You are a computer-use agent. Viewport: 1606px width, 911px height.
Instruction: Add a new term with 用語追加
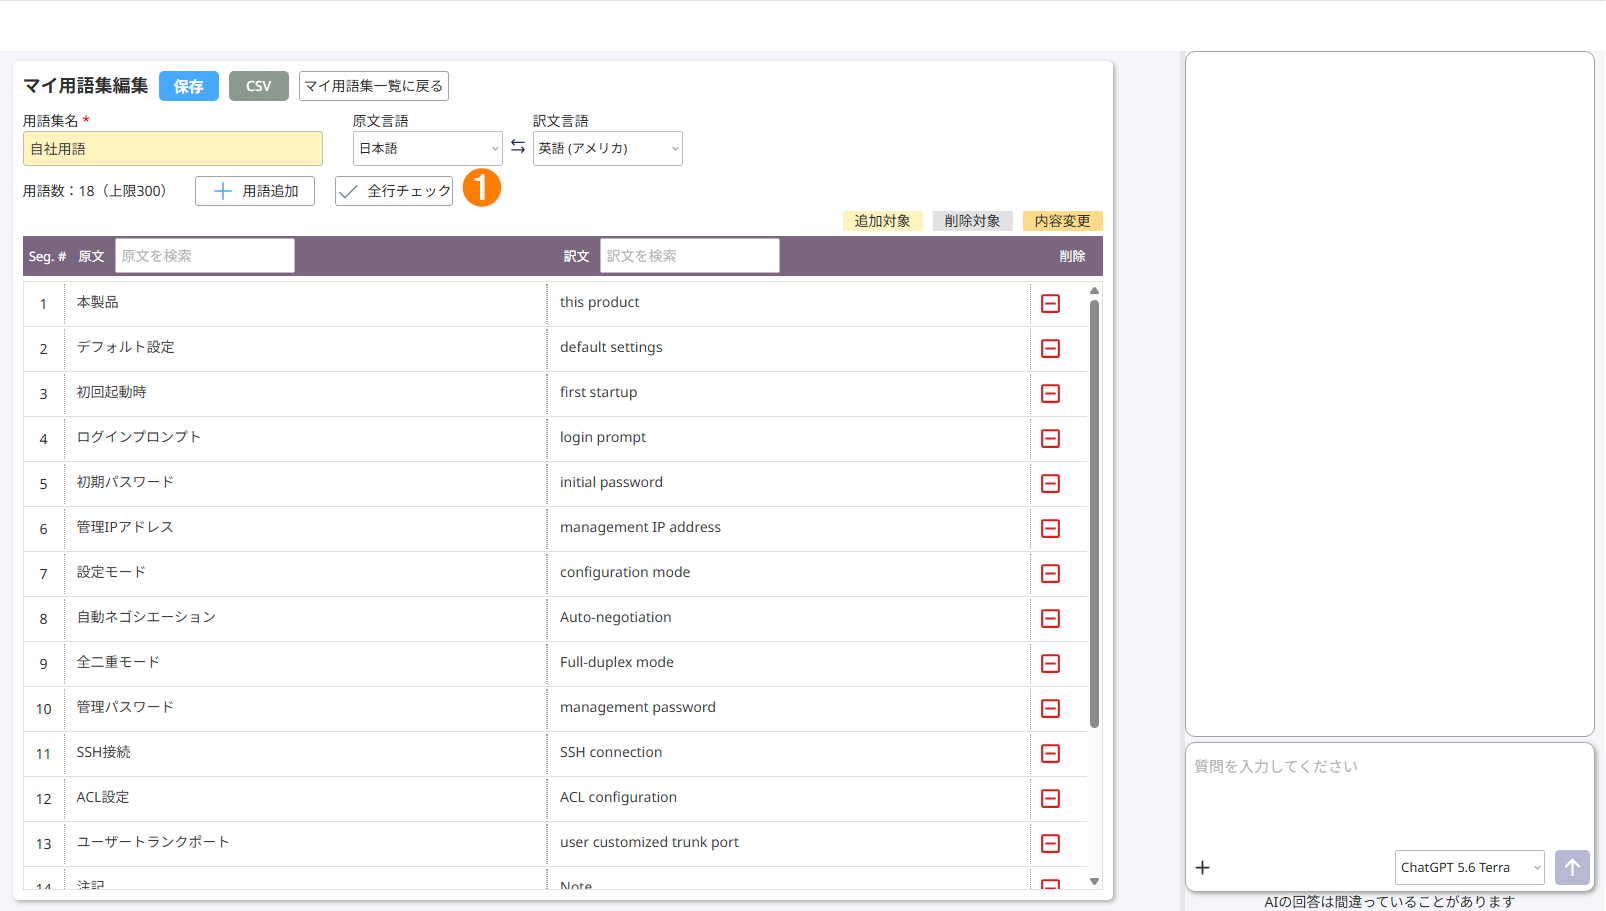click(x=255, y=191)
